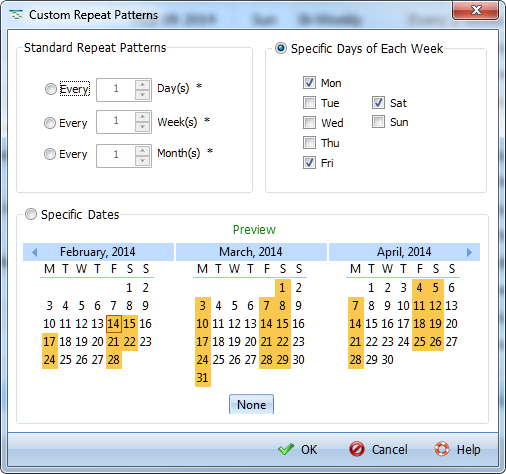Advance calendar with right arrow next to April
The width and height of the screenshot is (506, 474).
(469, 252)
